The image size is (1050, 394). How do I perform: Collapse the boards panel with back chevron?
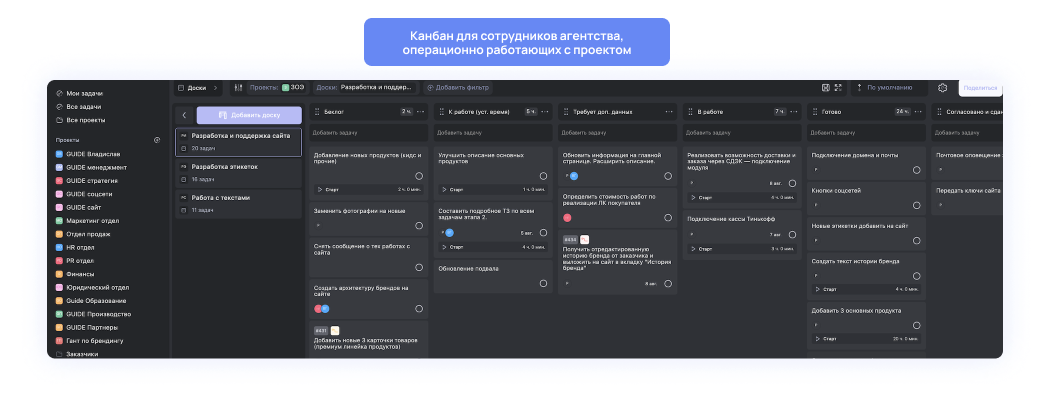(x=184, y=115)
